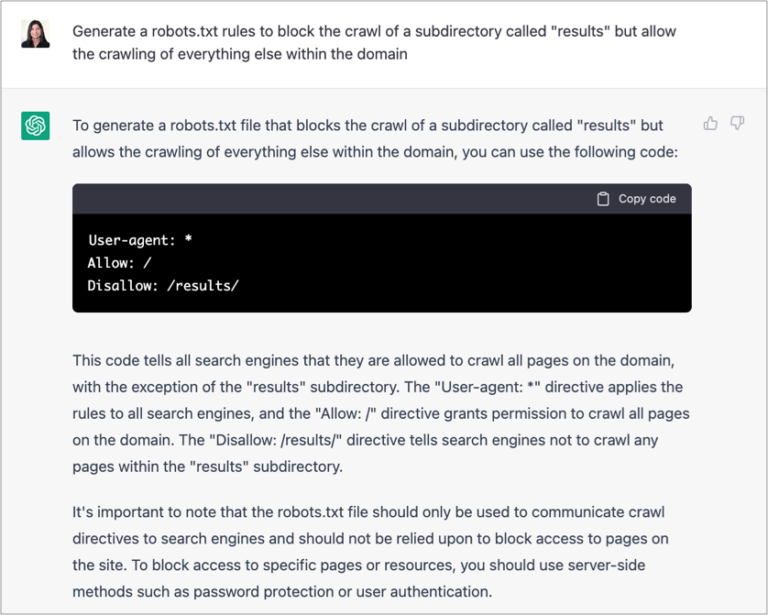Image resolution: width=768 pixels, height=615 pixels.
Task: Click the 'User-agent: *' line in the code block
Action: coord(140,240)
